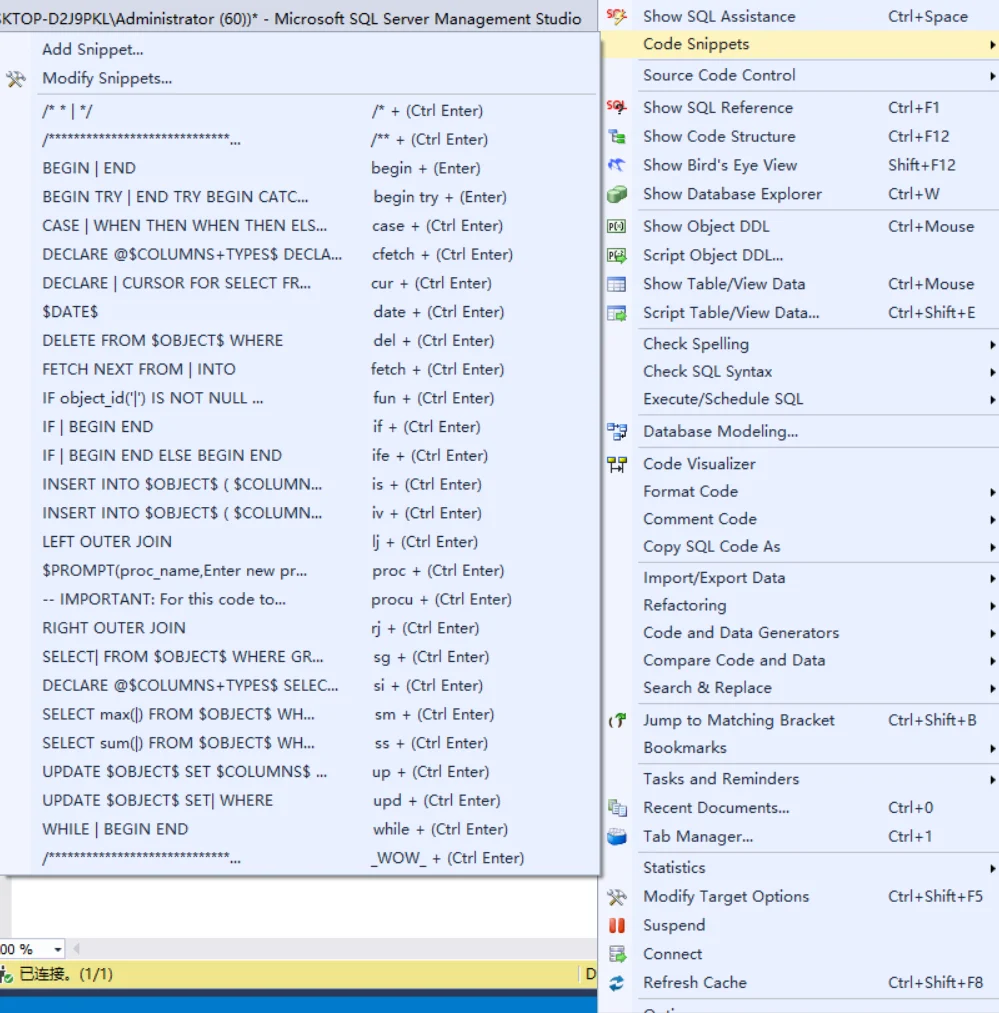Click the Refresh Cache icon
The width and height of the screenshot is (999, 1013).
pyautogui.click(x=616, y=983)
